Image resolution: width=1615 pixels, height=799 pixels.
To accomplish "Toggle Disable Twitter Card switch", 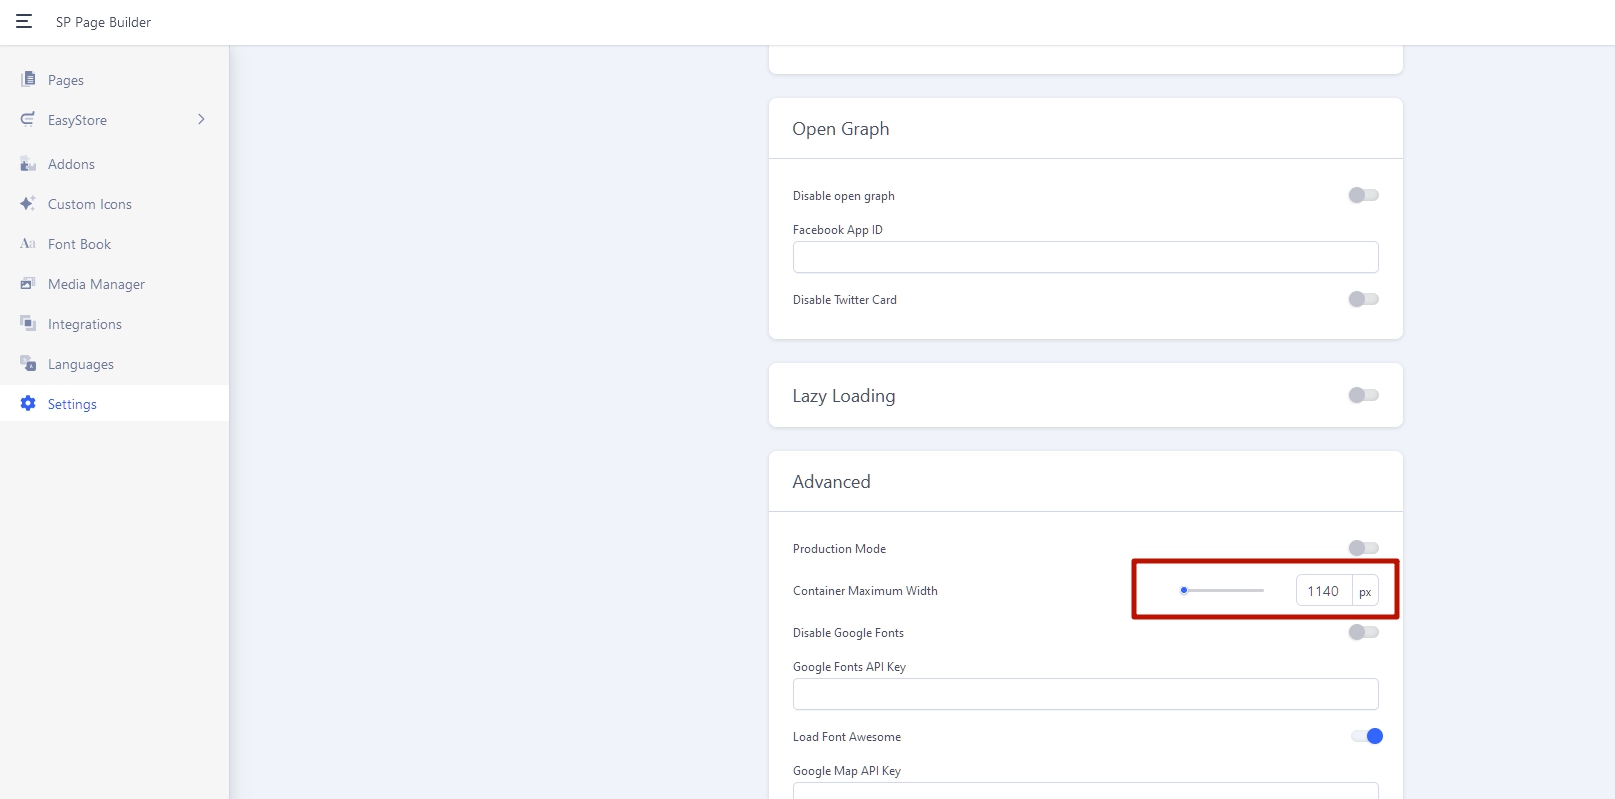I will pos(1363,299).
